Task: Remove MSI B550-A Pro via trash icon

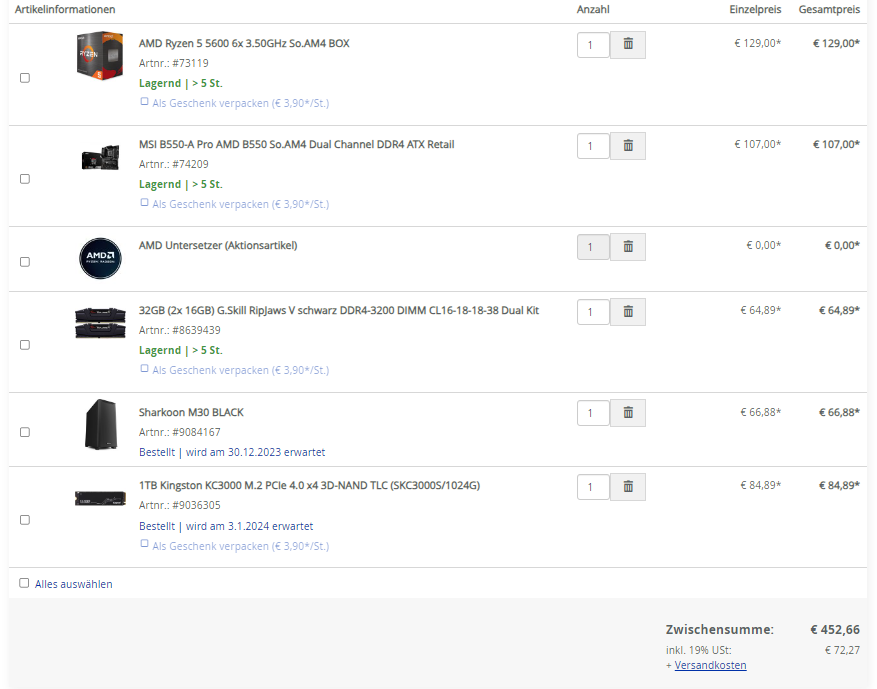Action: click(x=628, y=146)
